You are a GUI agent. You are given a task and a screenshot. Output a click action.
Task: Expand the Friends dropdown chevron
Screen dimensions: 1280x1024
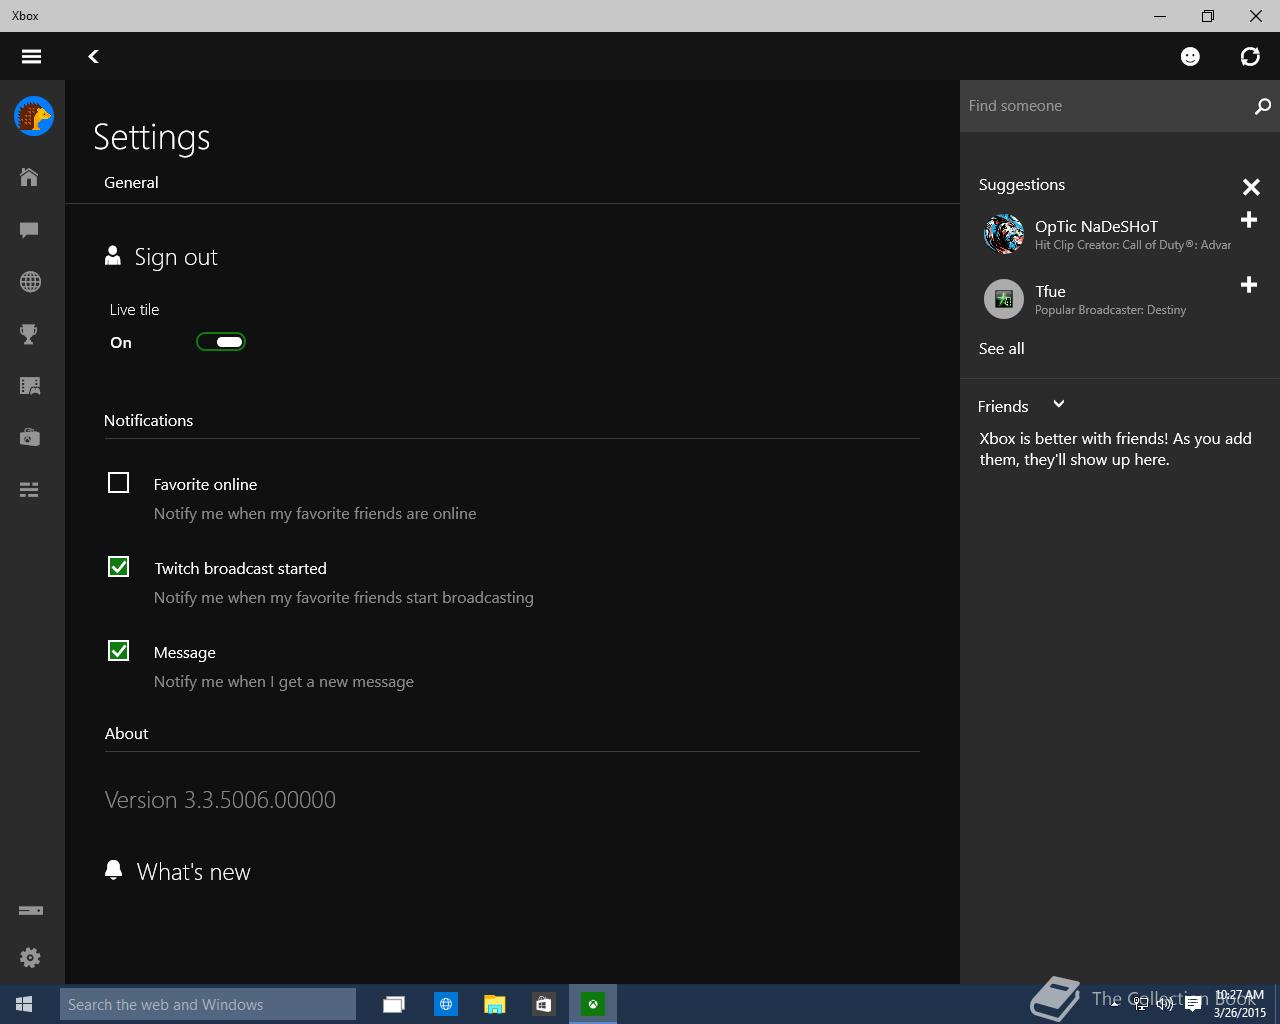pos(1058,405)
